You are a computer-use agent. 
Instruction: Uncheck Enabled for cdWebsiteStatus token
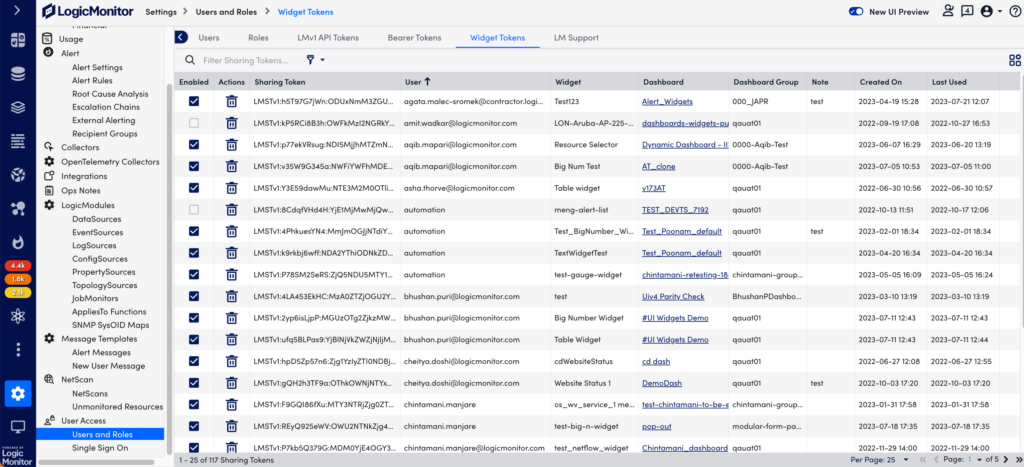tap(194, 361)
